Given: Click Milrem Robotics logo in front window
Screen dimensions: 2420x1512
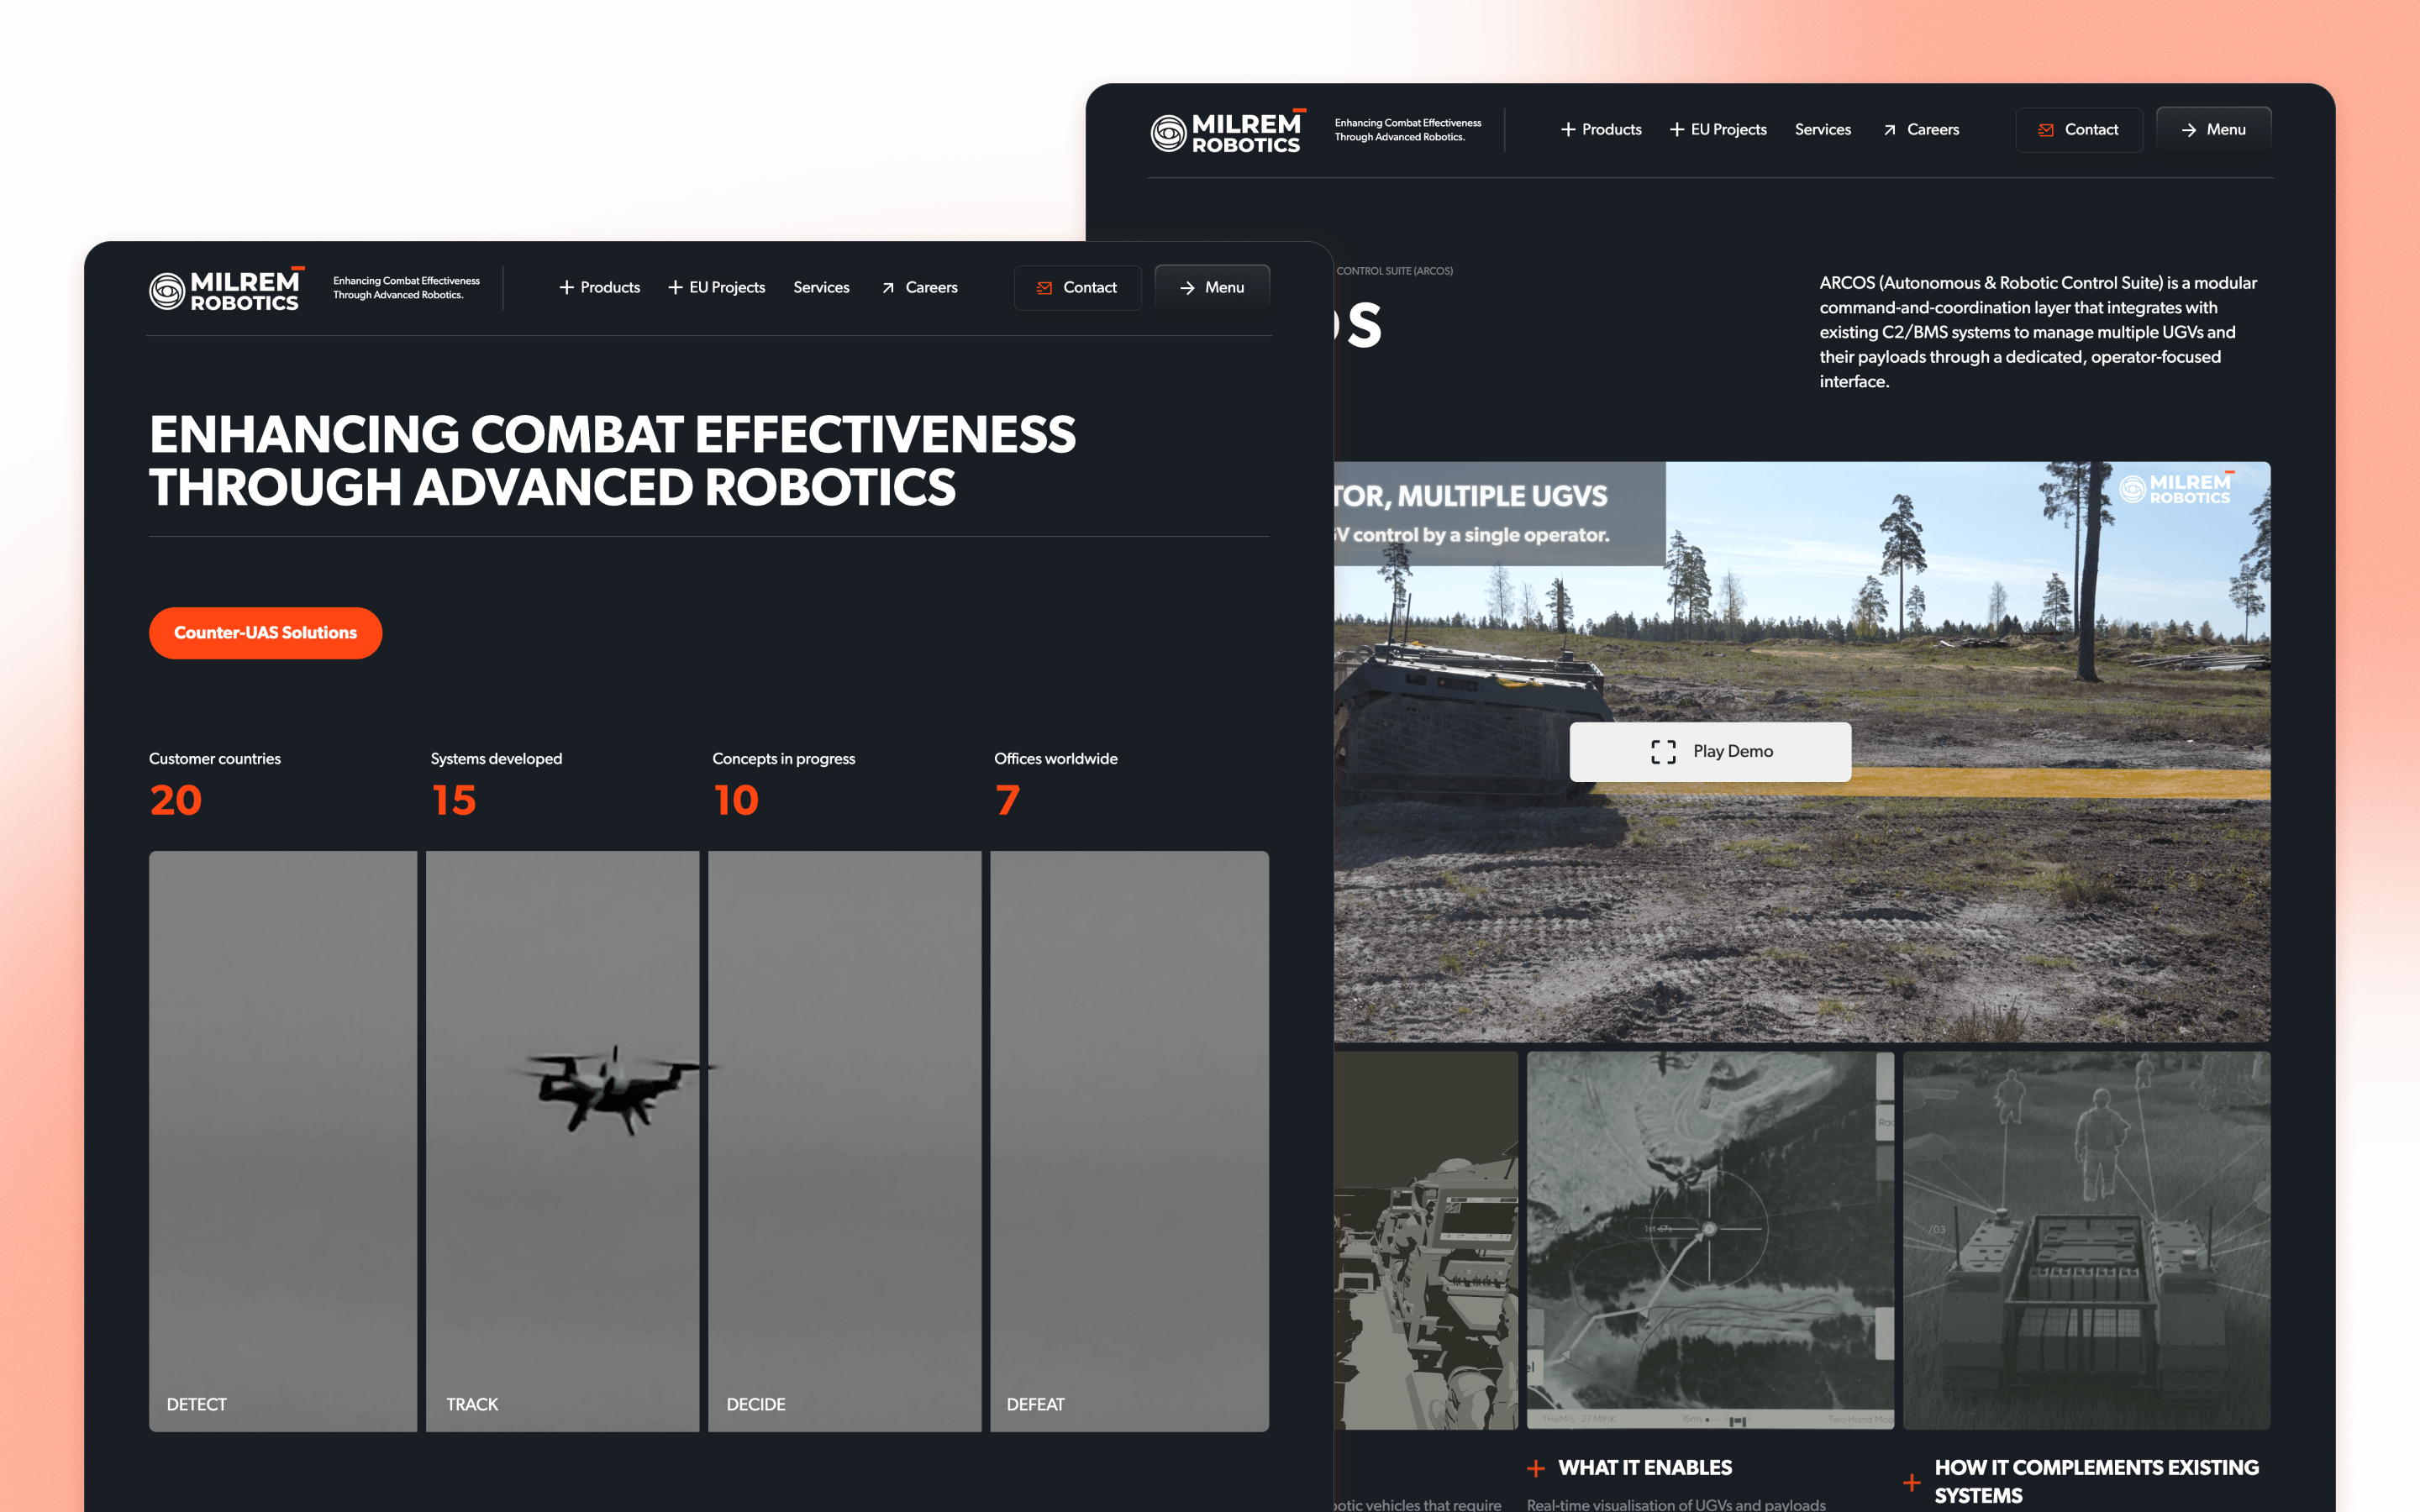Looking at the screenshot, I should 226,289.
